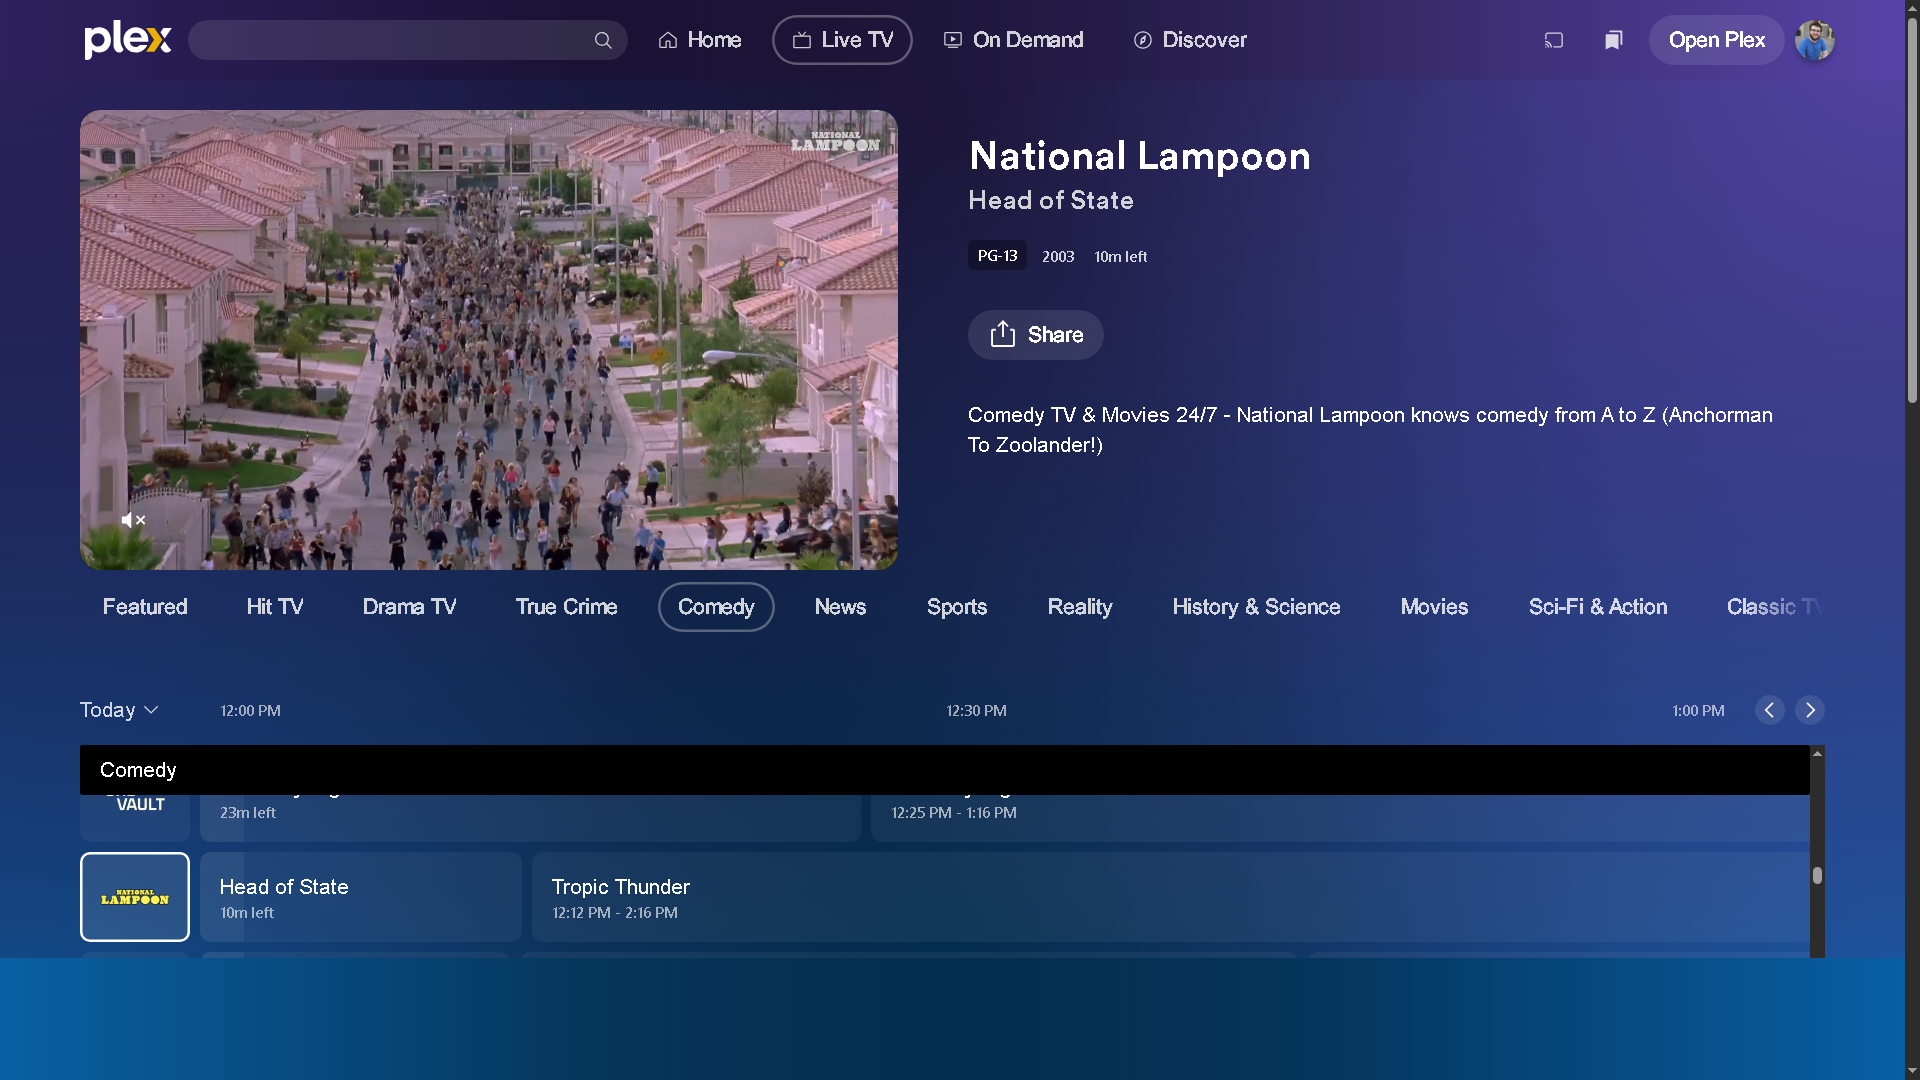The width and height of the screenshot is (1920, 1080).
Task: Switch to On Demand tab
Action: click(1013, 40)
